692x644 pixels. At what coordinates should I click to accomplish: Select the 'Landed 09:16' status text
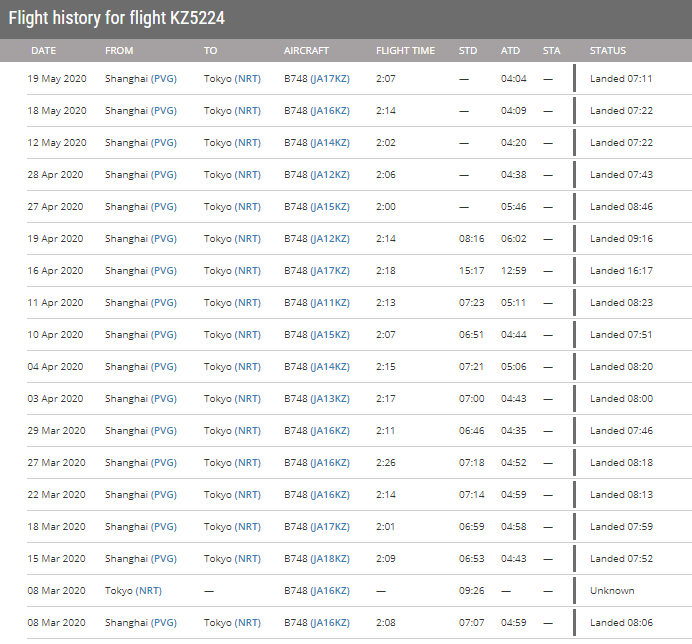point(621,239)
